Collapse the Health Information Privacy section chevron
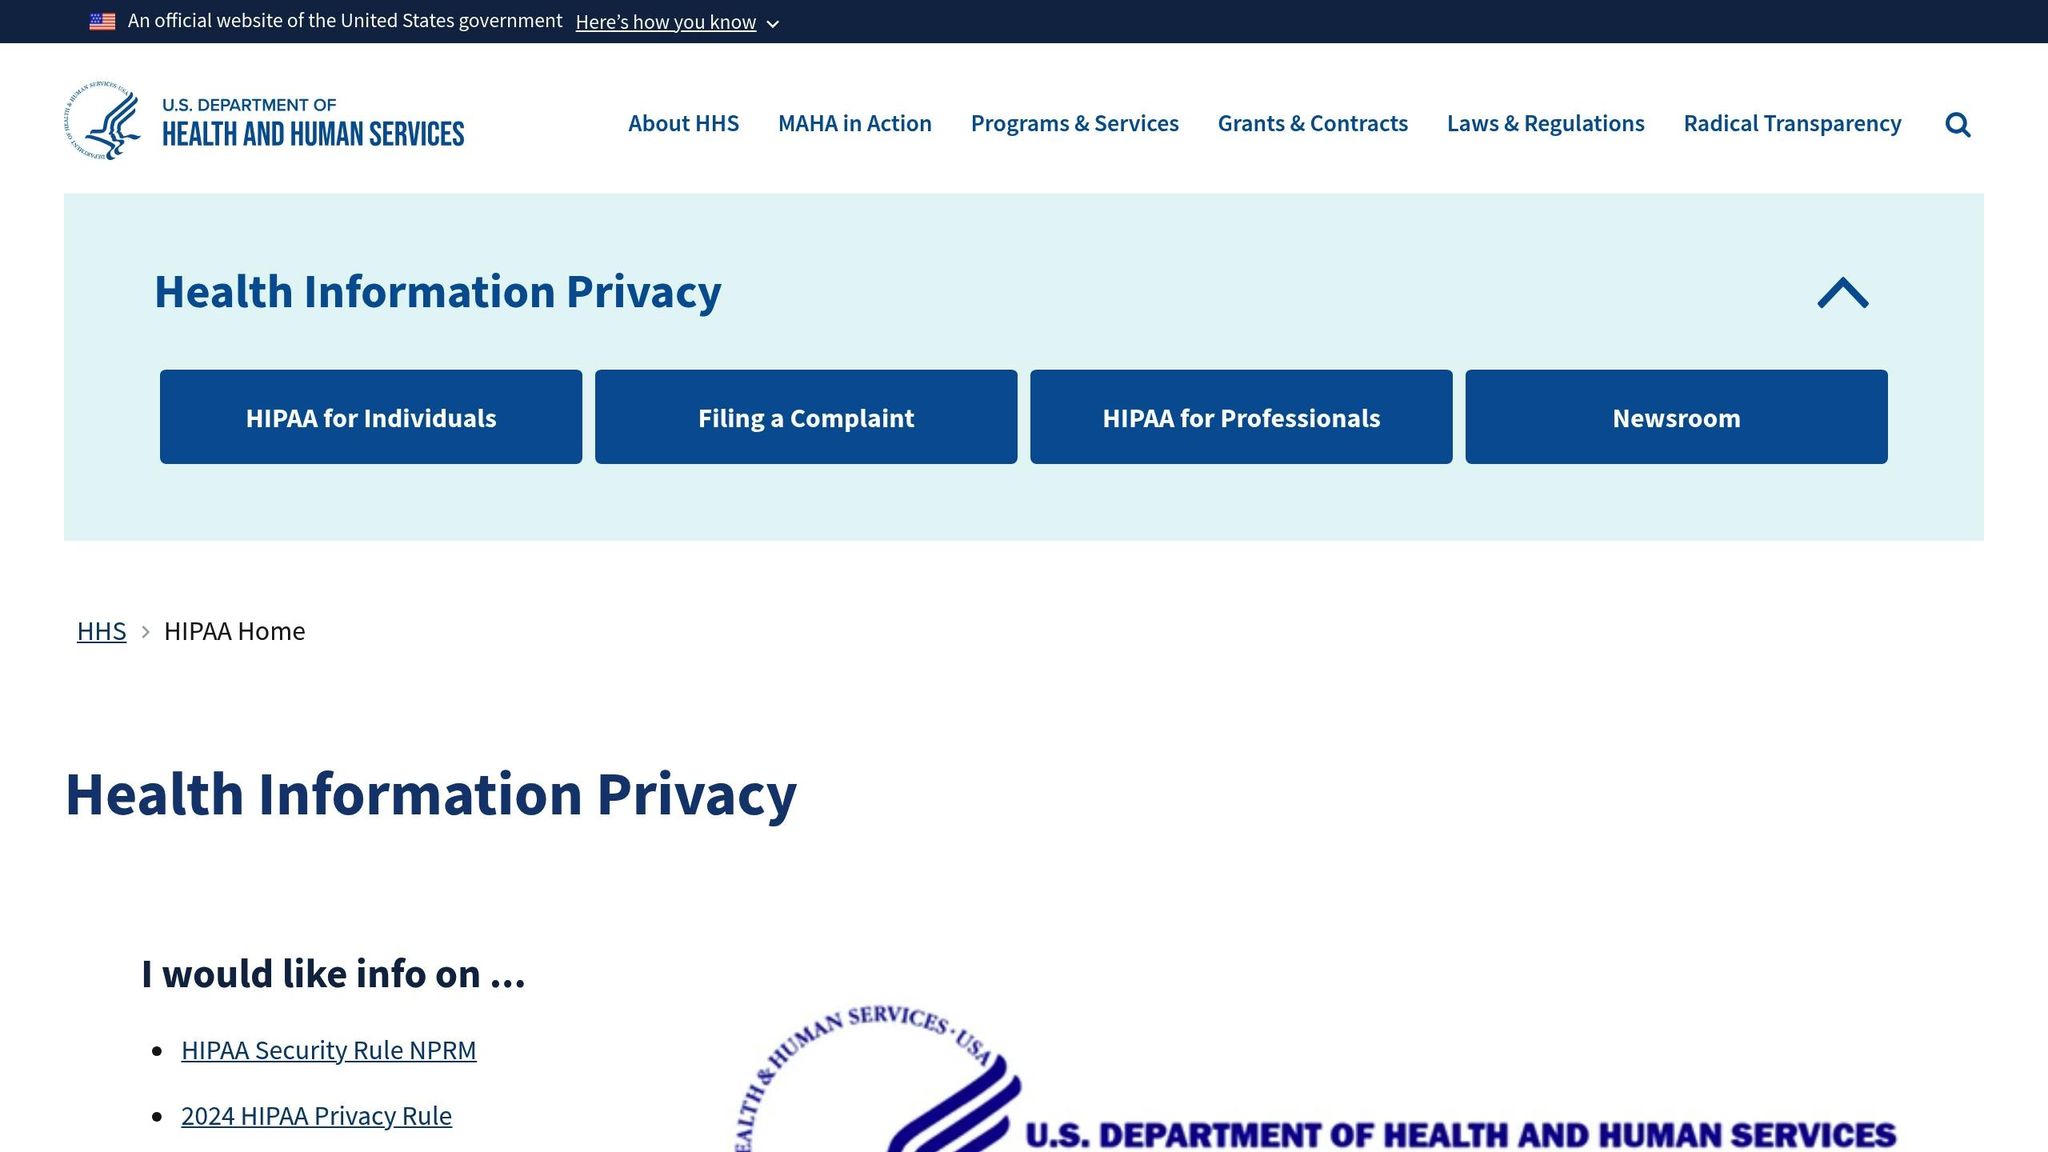 [x=1842, y=293]
